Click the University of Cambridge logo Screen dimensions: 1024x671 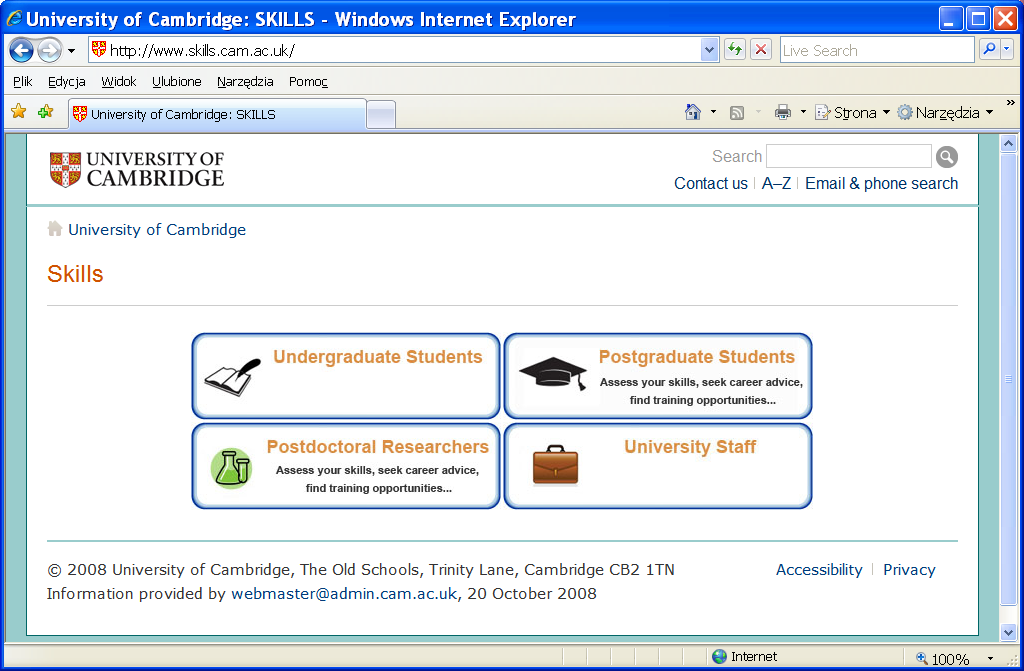(x=137, y=169)
